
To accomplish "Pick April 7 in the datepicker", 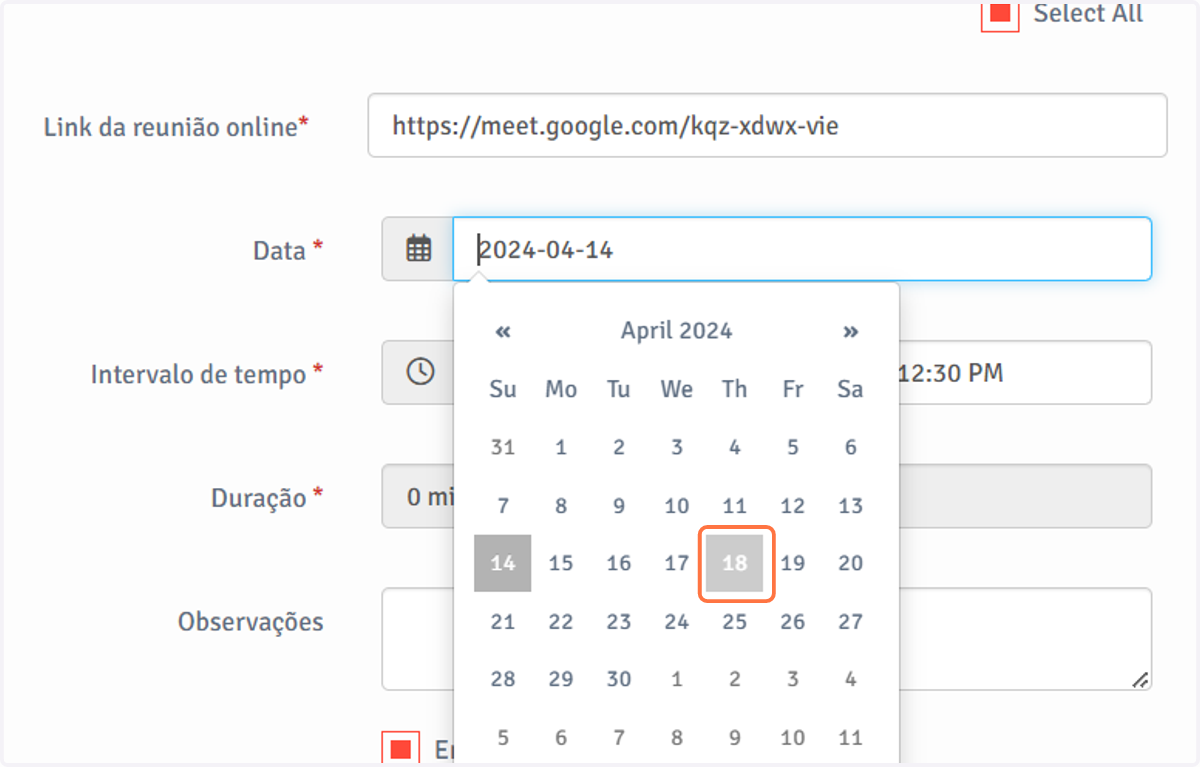I will tap(503, 505).
